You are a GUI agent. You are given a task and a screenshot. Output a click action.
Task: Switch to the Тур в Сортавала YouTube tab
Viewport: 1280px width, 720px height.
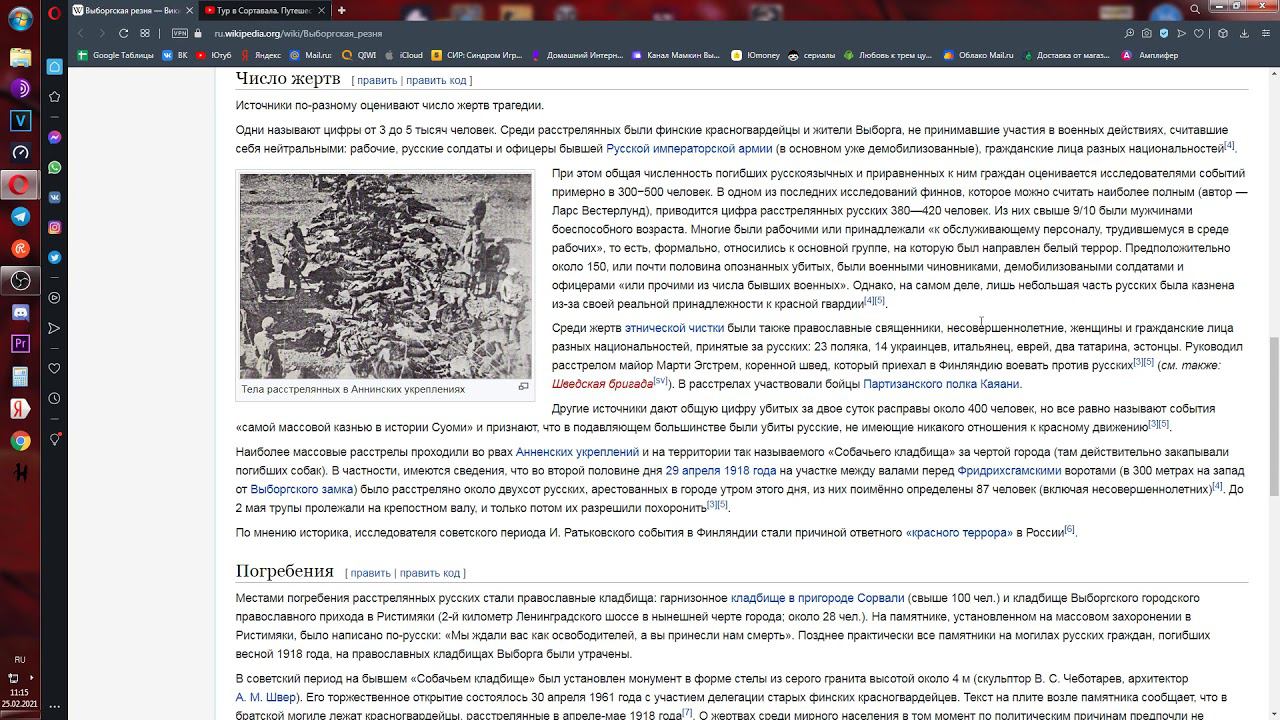point(264,10)
